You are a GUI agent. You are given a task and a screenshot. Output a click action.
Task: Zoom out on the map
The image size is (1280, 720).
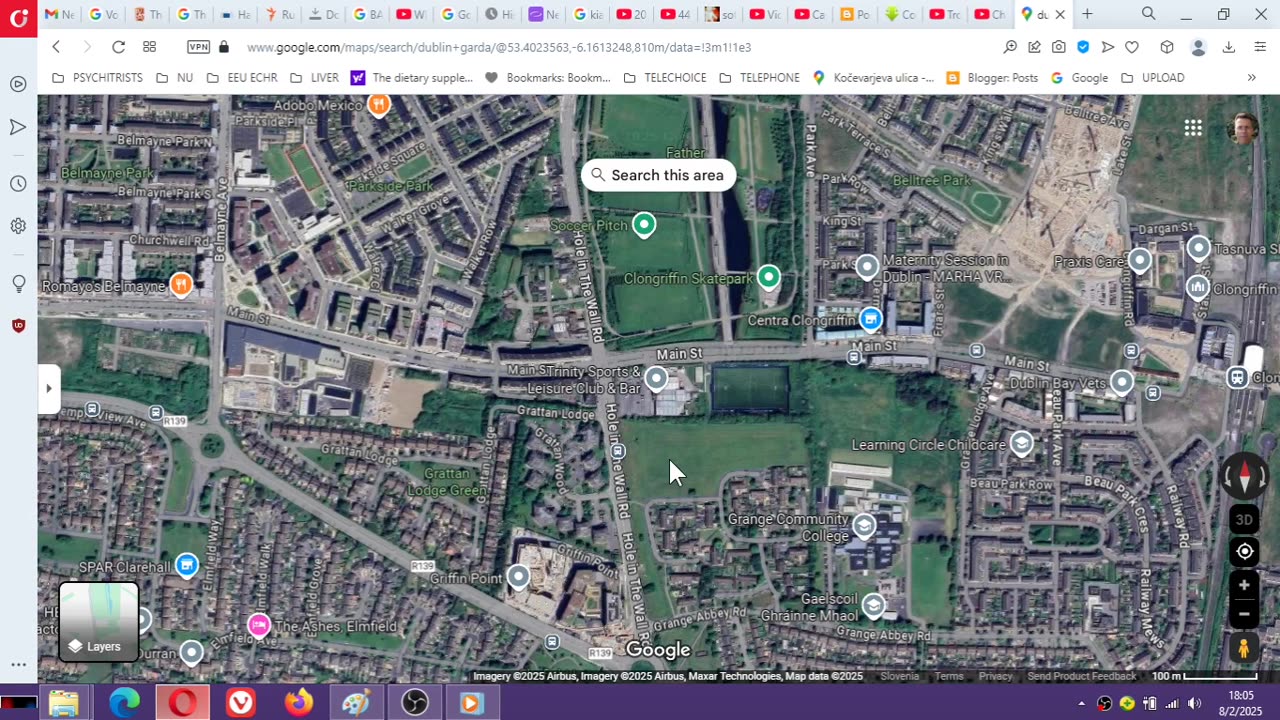[1244, 613]
